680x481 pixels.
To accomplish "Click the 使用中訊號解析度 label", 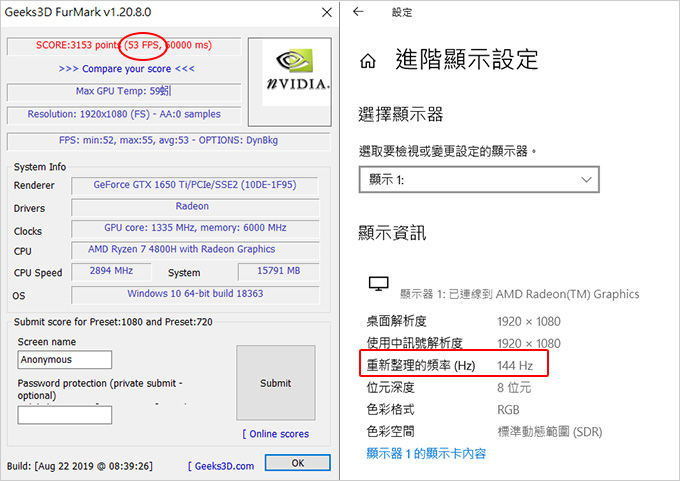I will click(415, 344).
